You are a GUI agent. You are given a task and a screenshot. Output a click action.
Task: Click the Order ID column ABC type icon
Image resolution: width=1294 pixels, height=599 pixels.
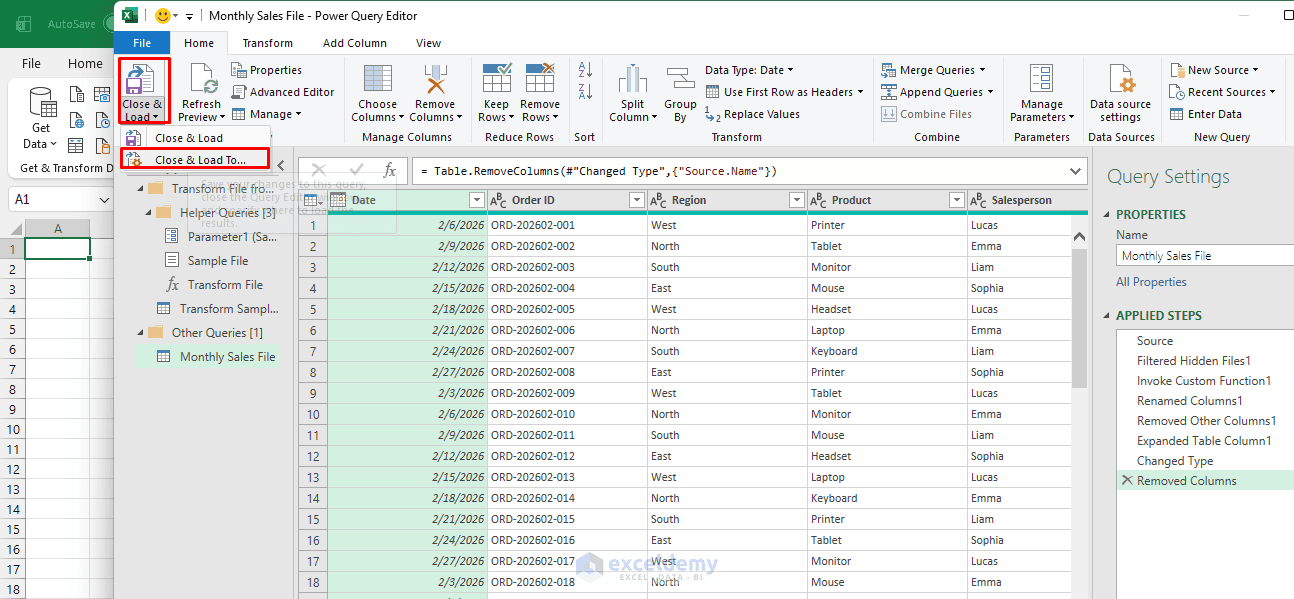(498, 200)
